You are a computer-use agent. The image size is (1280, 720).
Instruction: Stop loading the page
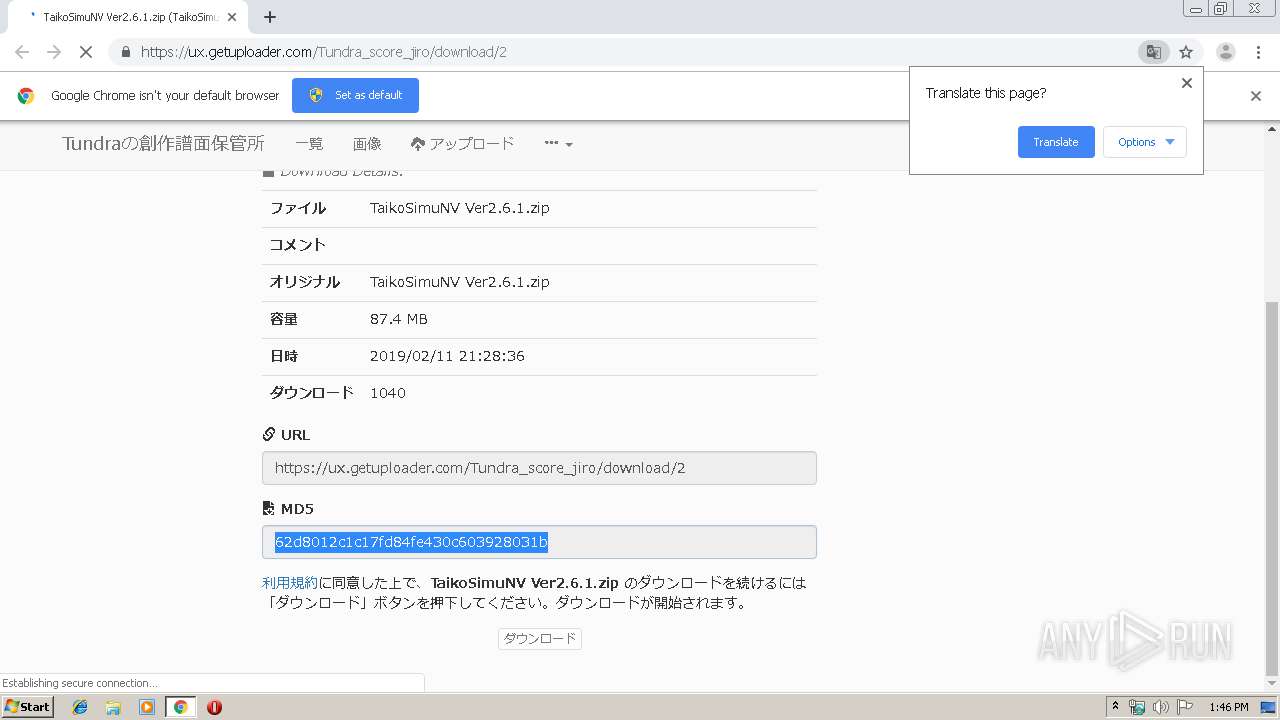(x=86, y=52)
